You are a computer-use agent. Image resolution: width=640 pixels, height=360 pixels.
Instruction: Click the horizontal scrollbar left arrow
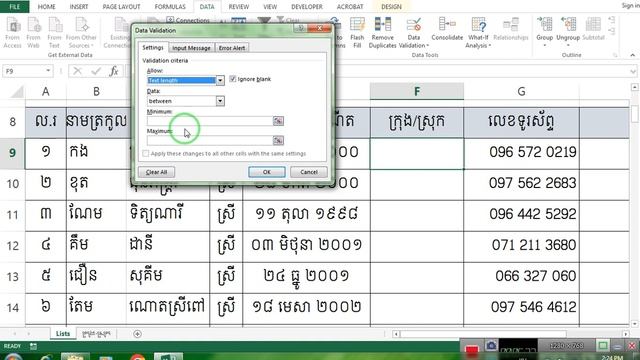pos(396,334)
